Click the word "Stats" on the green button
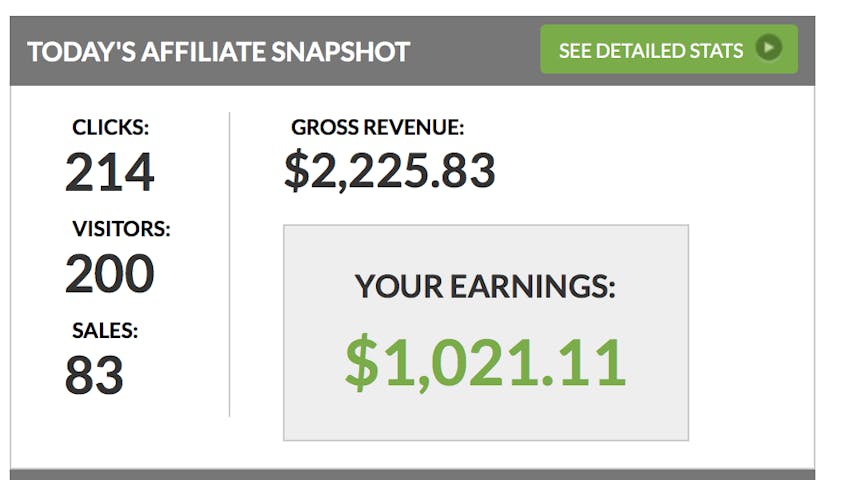The width and height of the screenshot is (848, 480). (716, 50)
